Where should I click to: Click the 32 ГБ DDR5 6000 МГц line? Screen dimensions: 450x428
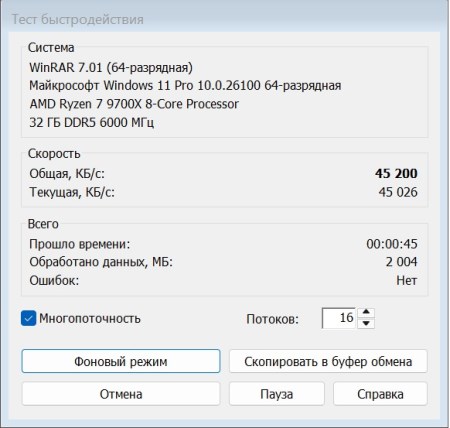pos(92,122)
